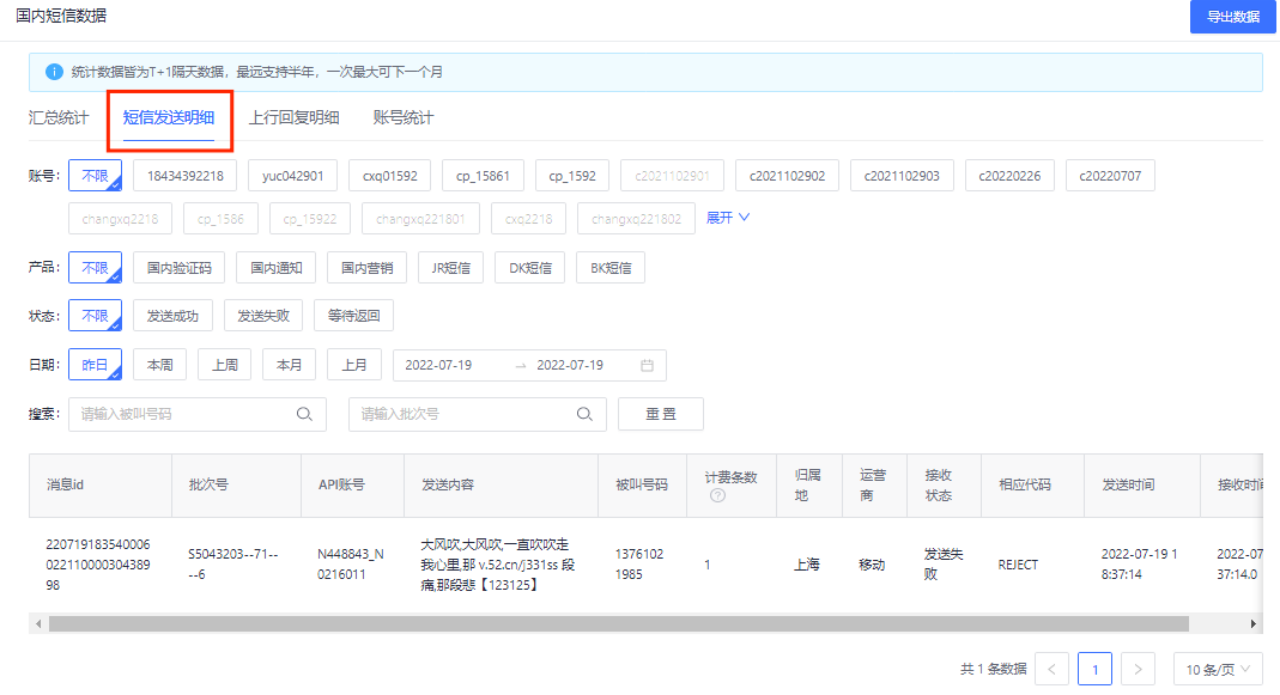Filter product by BK短信

(611, 268)
